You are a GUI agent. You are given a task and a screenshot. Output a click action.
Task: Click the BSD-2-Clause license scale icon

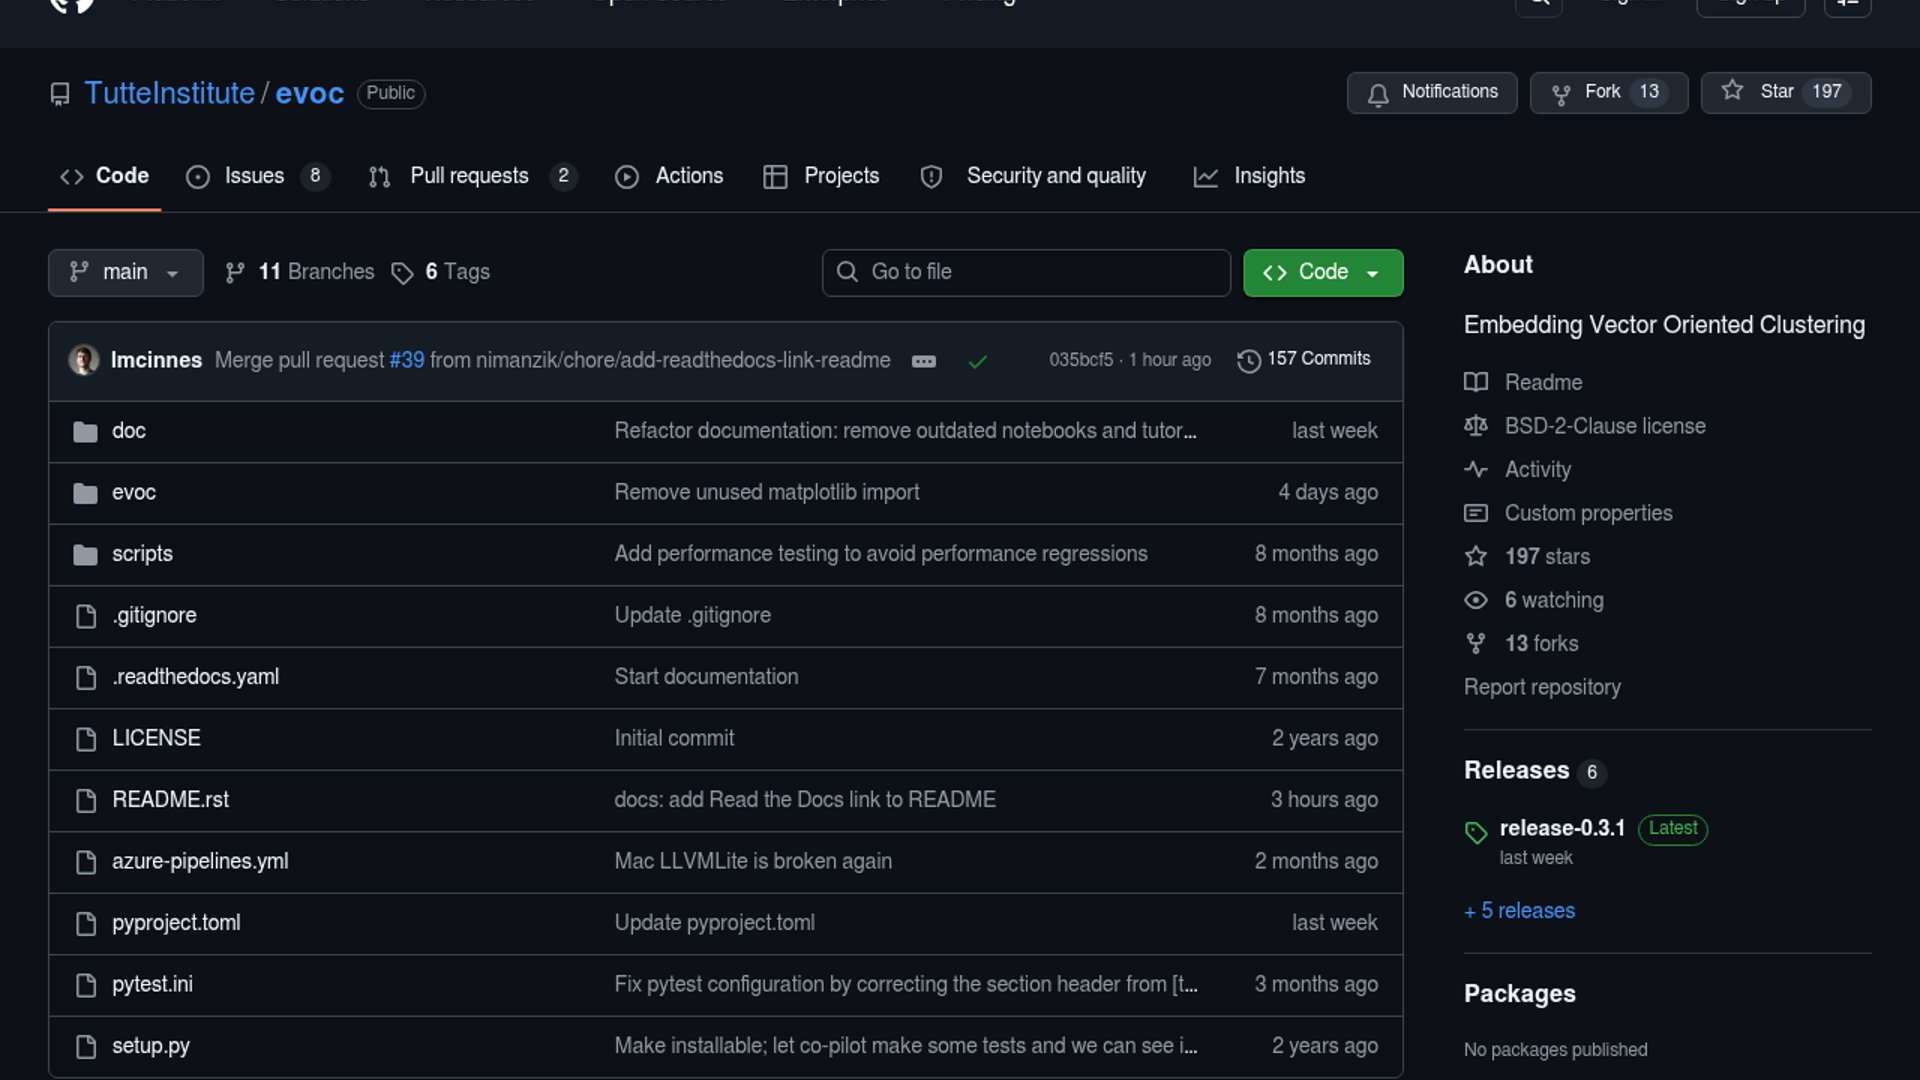tap(1476, 426)
